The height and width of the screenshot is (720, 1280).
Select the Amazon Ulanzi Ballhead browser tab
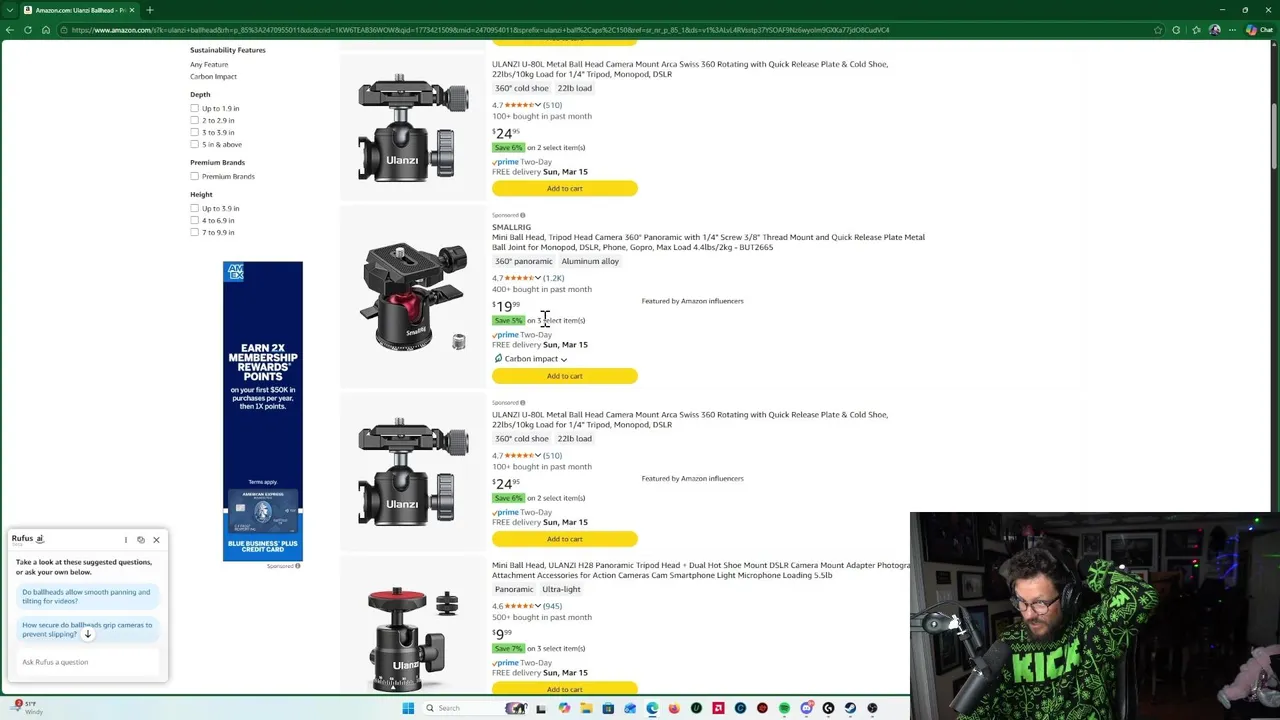[78, 10]
